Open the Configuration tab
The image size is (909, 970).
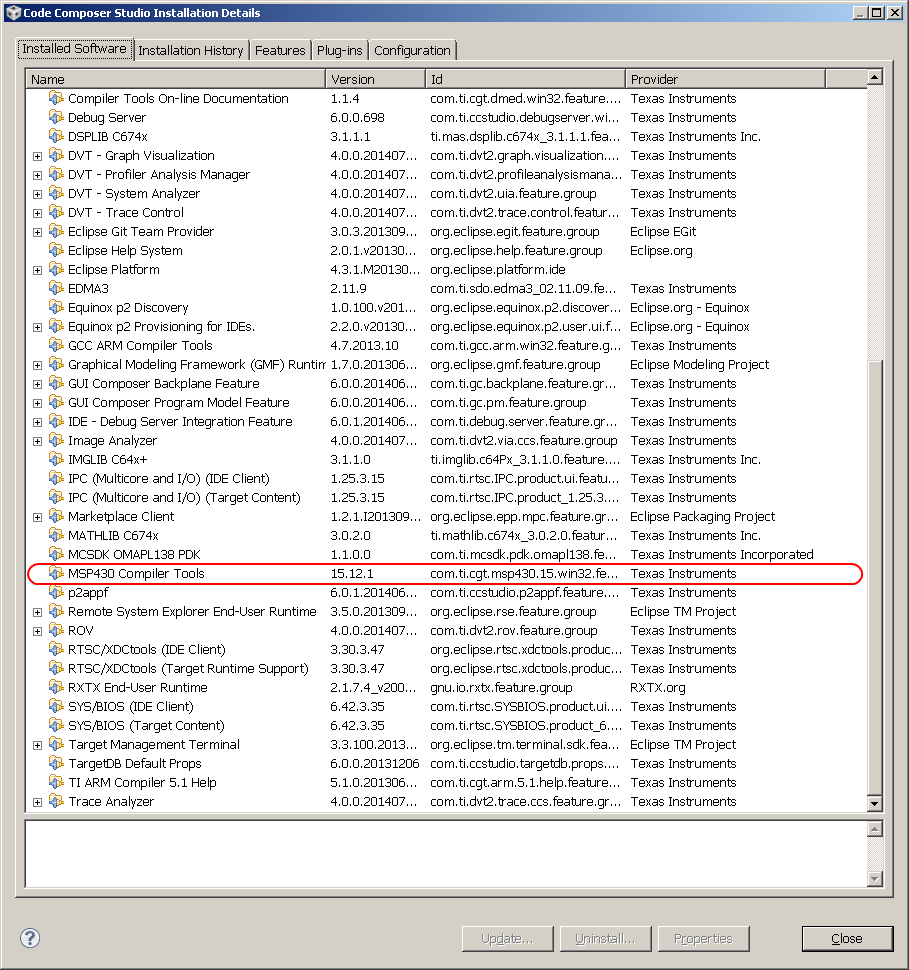(x=412, y=51)
